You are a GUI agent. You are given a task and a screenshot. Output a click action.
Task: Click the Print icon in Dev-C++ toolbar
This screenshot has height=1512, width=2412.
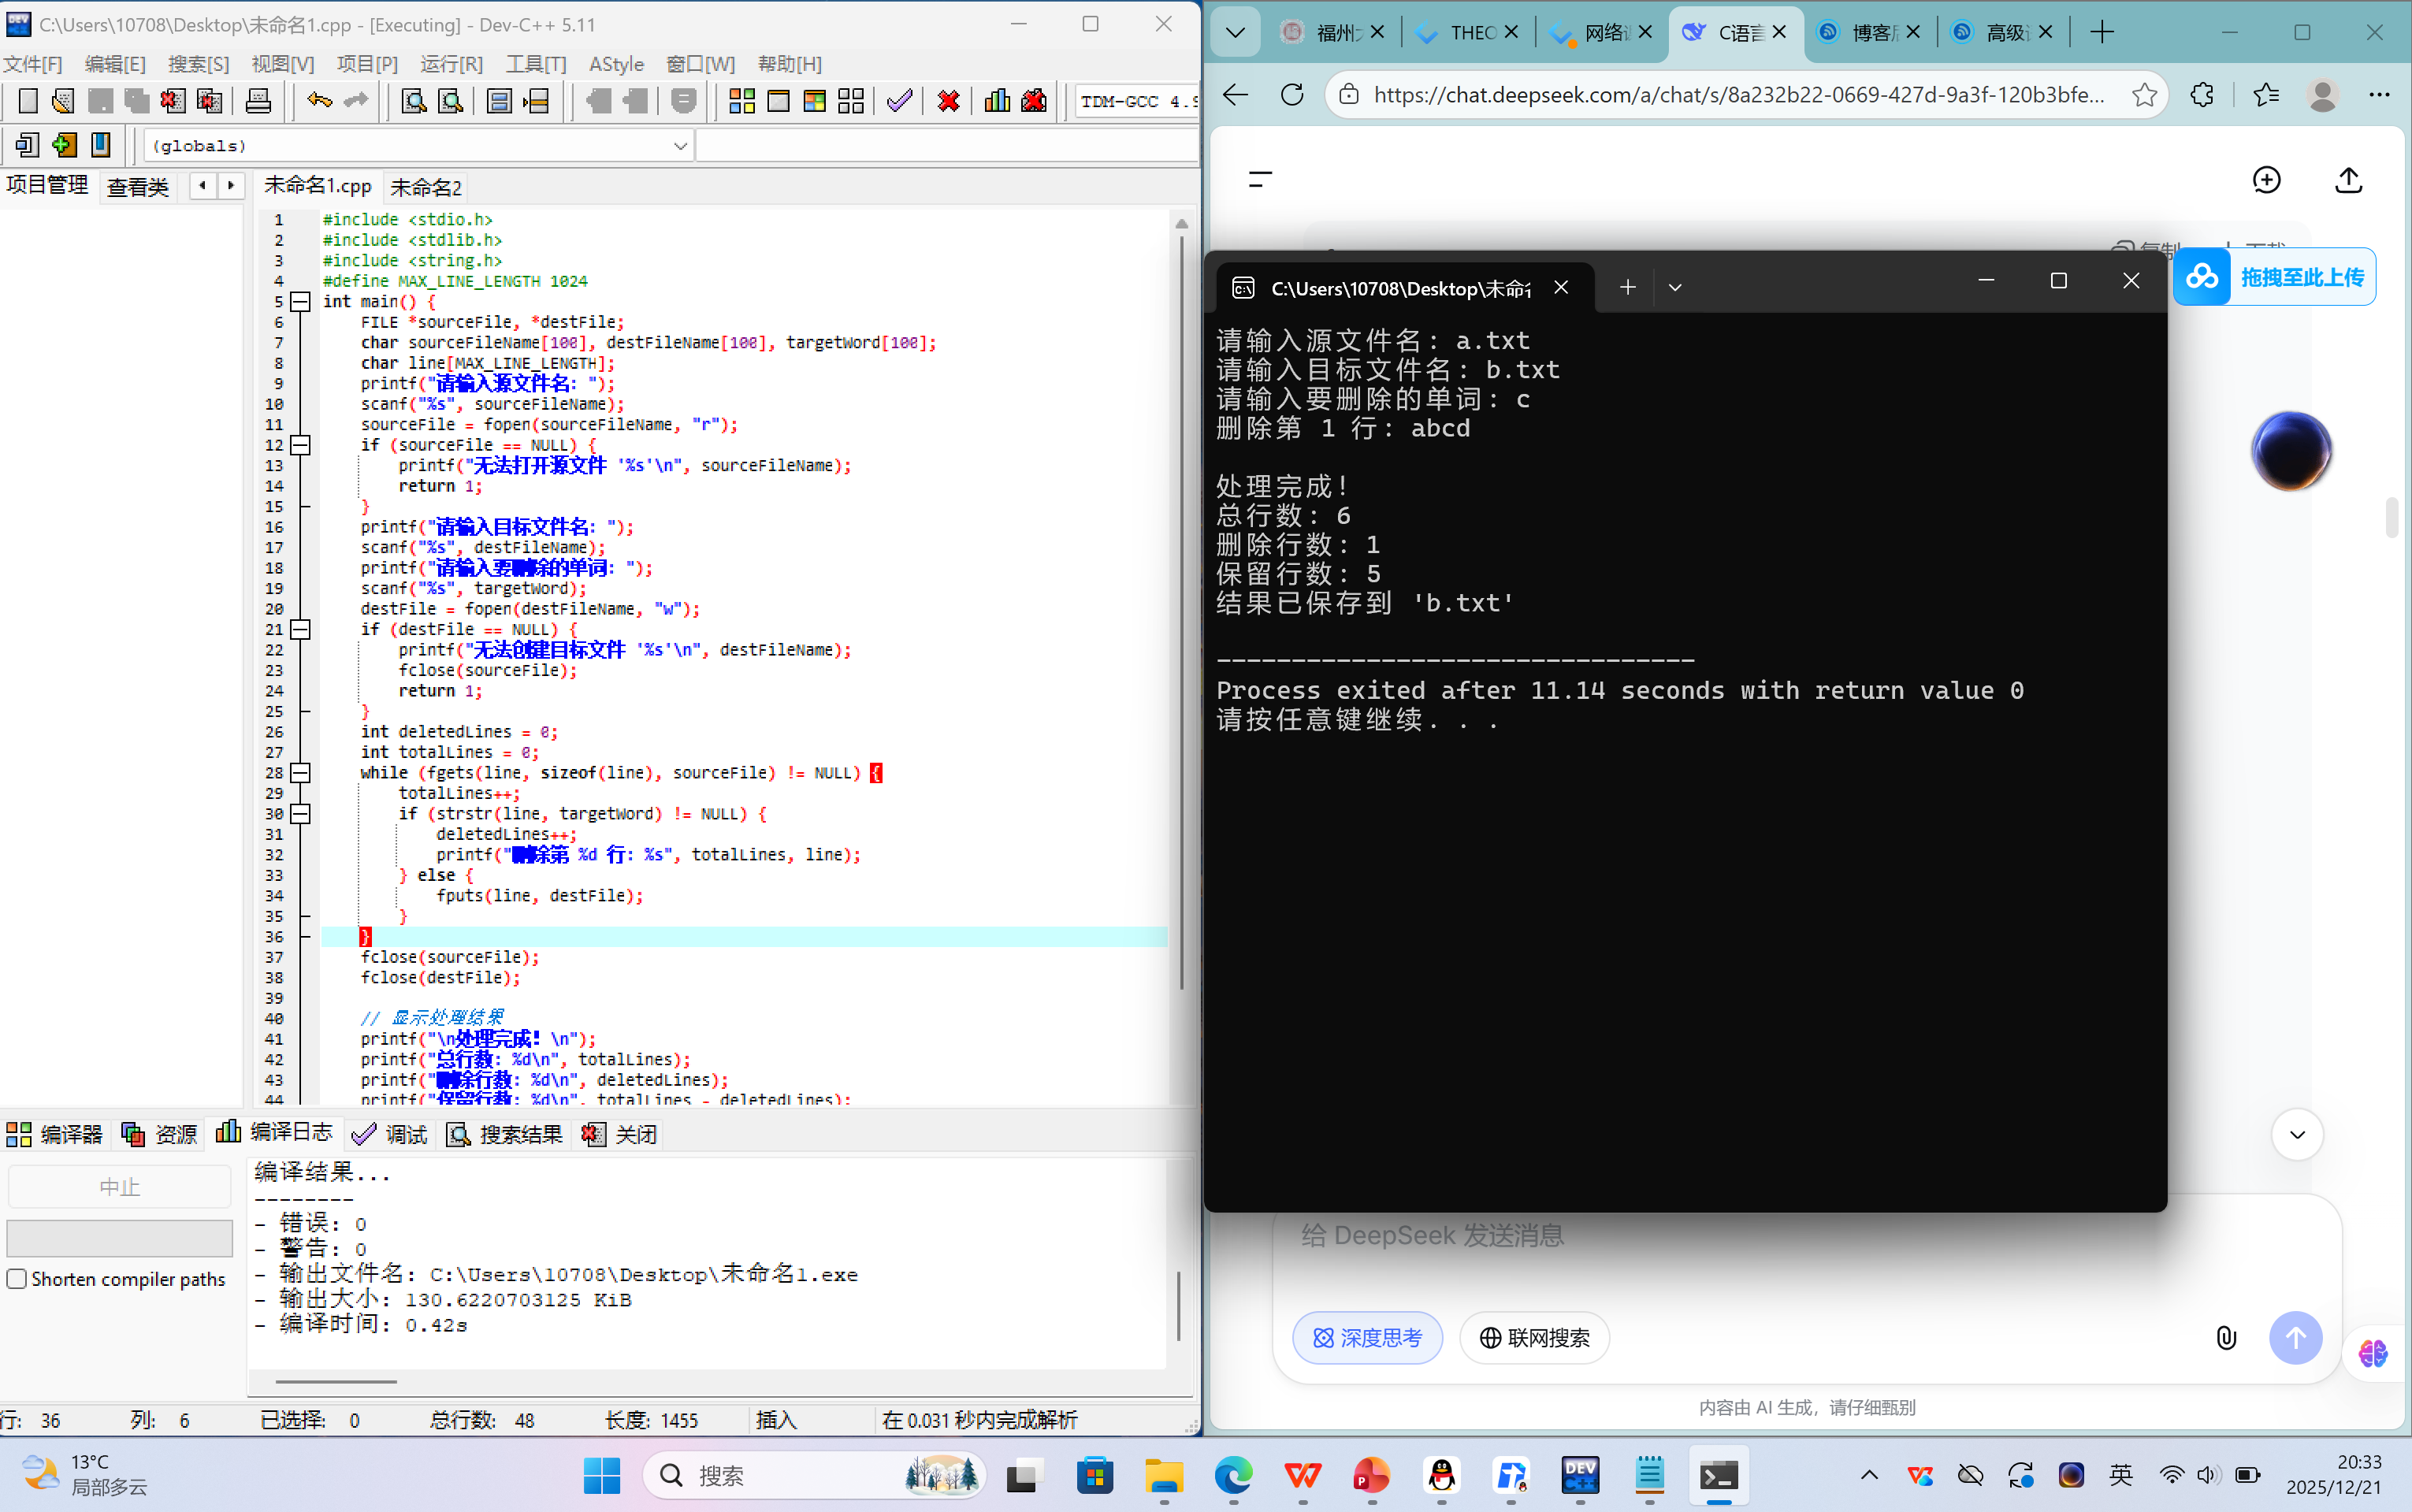pos(258,101)
